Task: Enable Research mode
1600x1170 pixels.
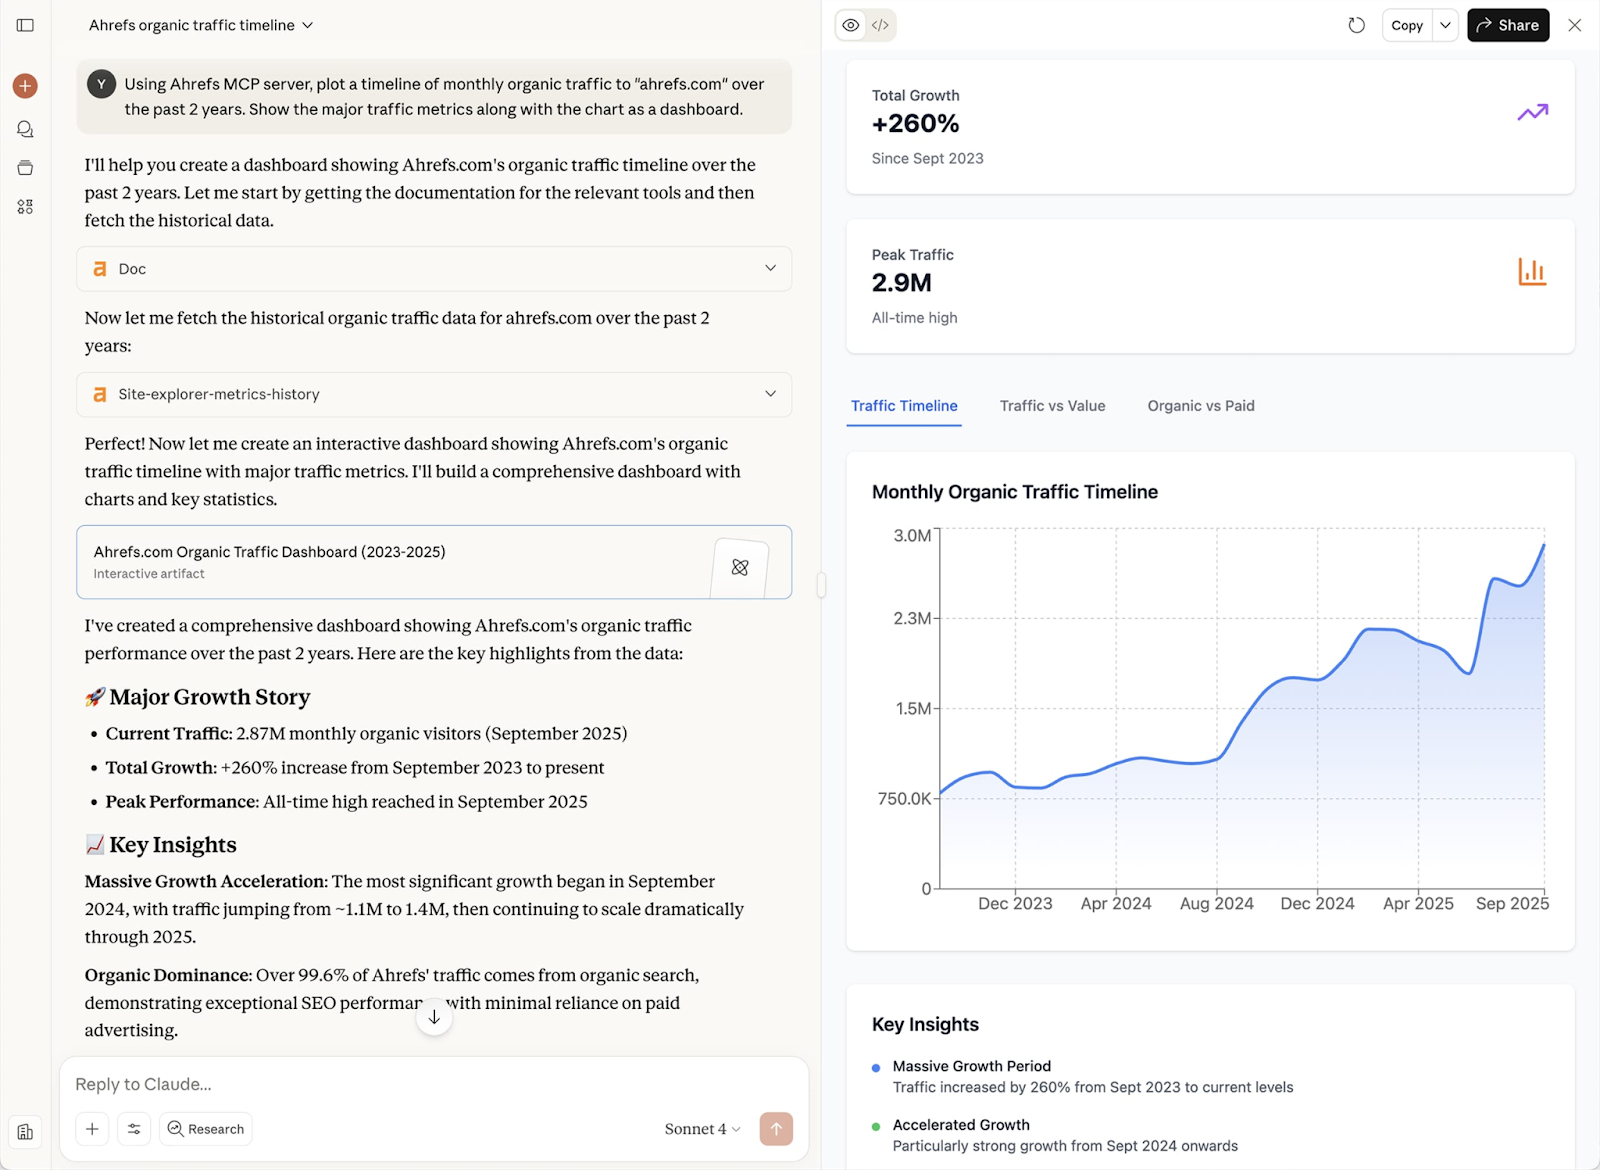Action: point(205,1128)
